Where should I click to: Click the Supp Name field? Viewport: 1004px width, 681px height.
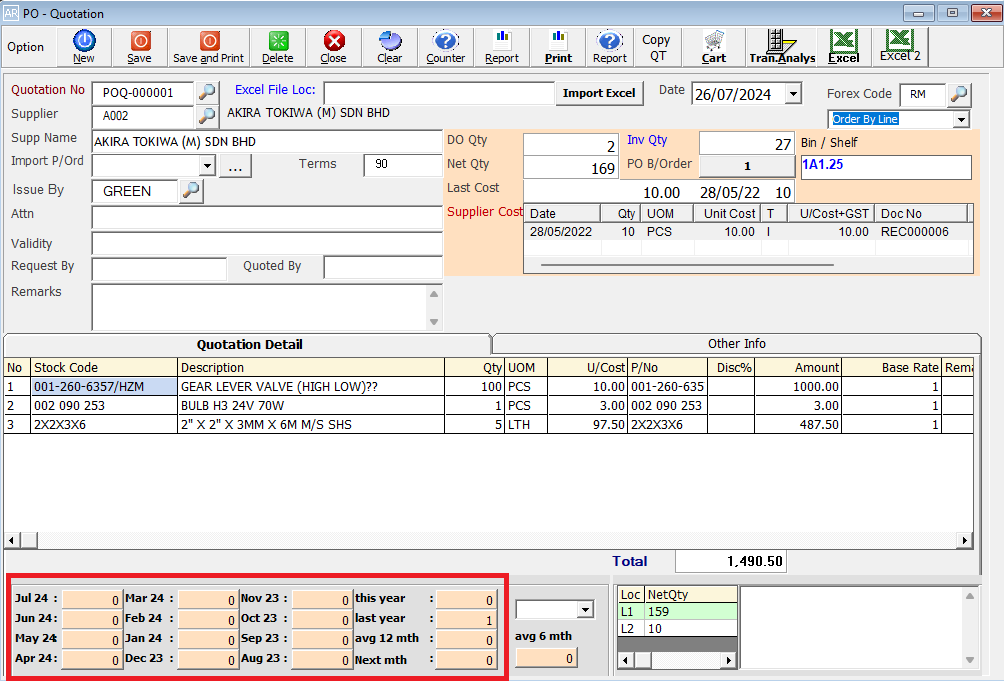(267, 142)
